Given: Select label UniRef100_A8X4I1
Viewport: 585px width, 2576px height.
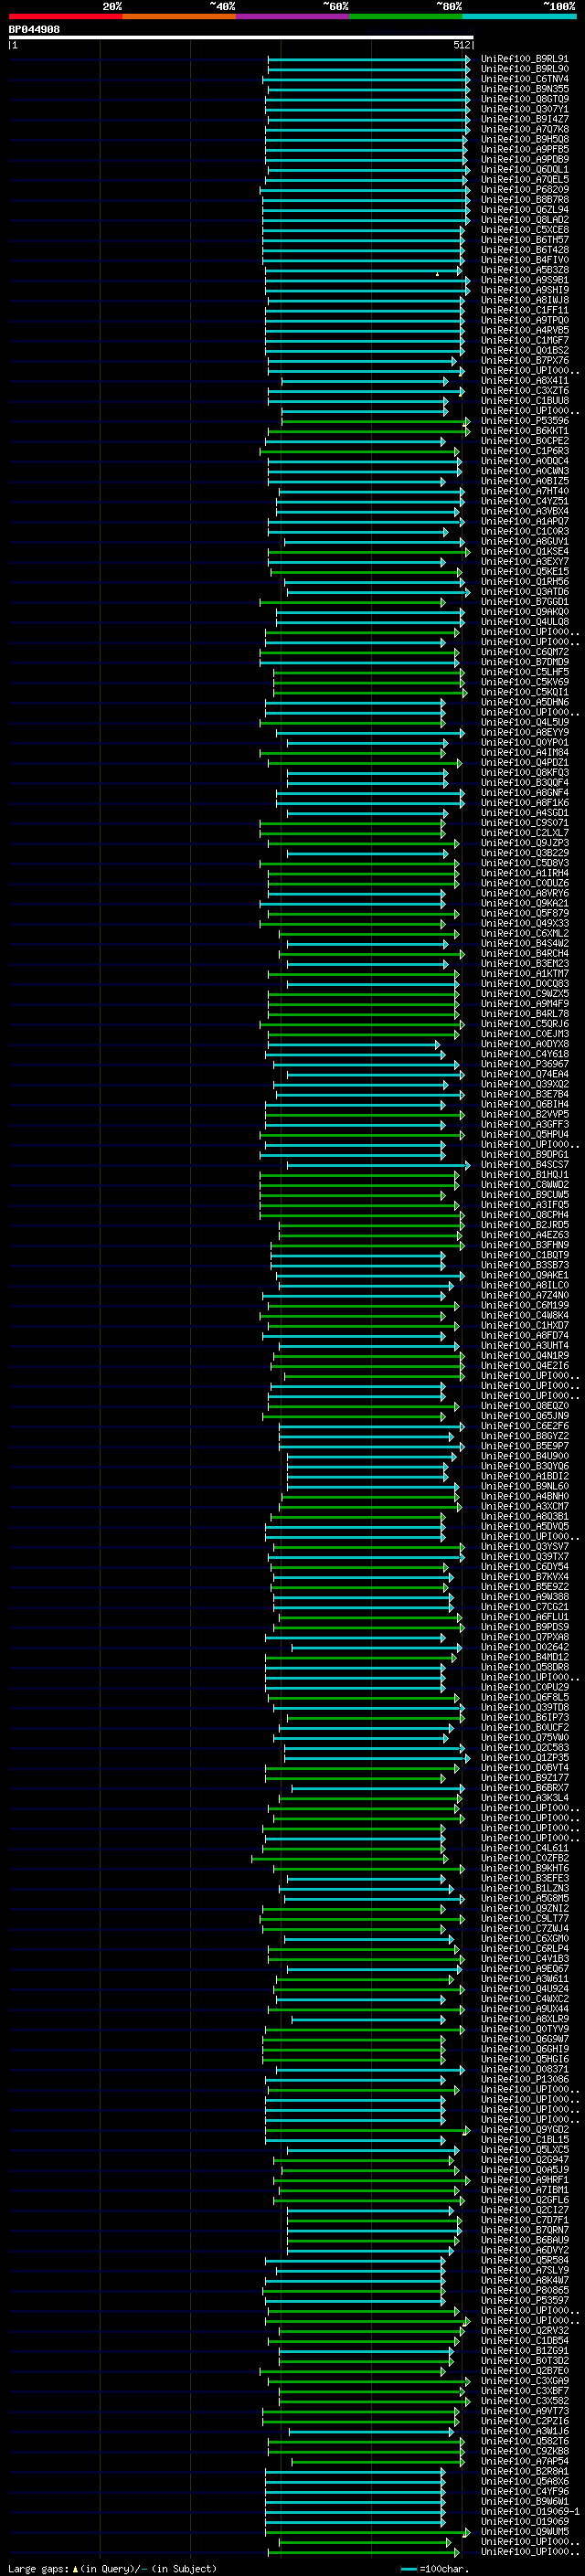Looking at the screenshot, I should [525, 380].
